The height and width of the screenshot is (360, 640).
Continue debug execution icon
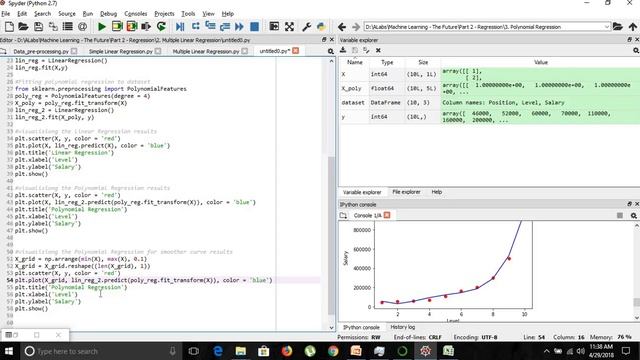[240, 27]
